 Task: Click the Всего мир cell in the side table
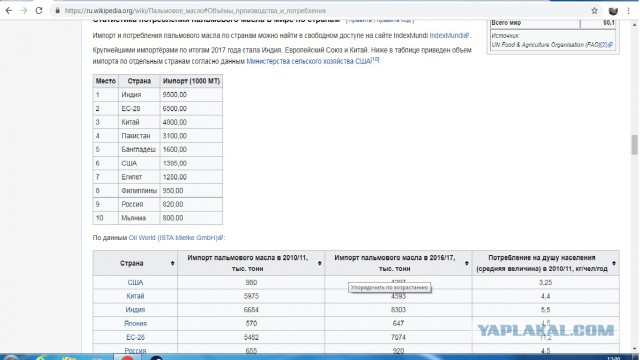535,23
